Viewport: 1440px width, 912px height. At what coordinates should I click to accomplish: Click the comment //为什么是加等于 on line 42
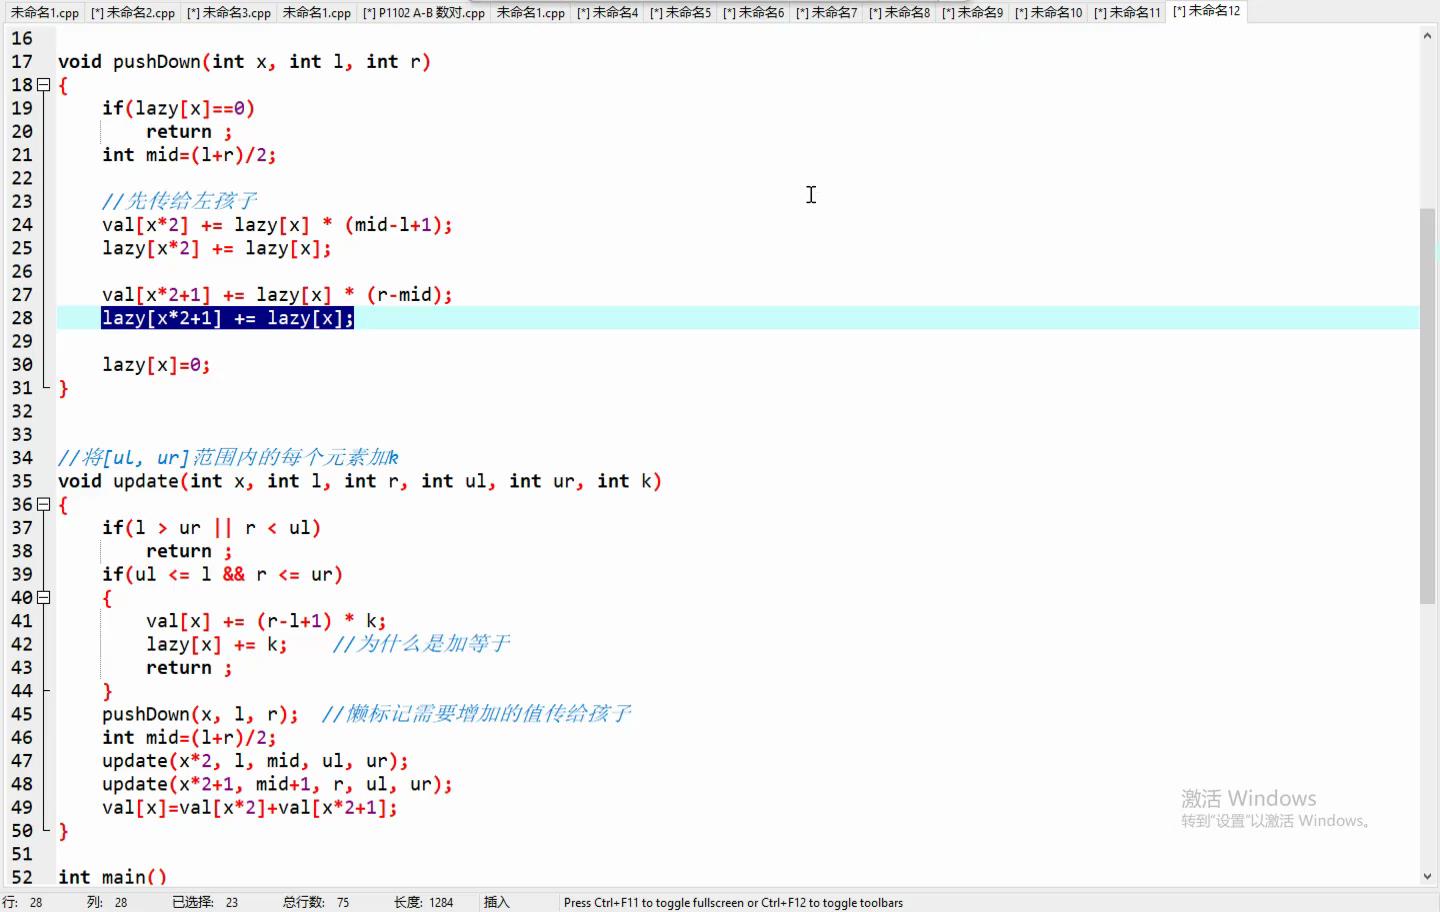click(421, 644)
